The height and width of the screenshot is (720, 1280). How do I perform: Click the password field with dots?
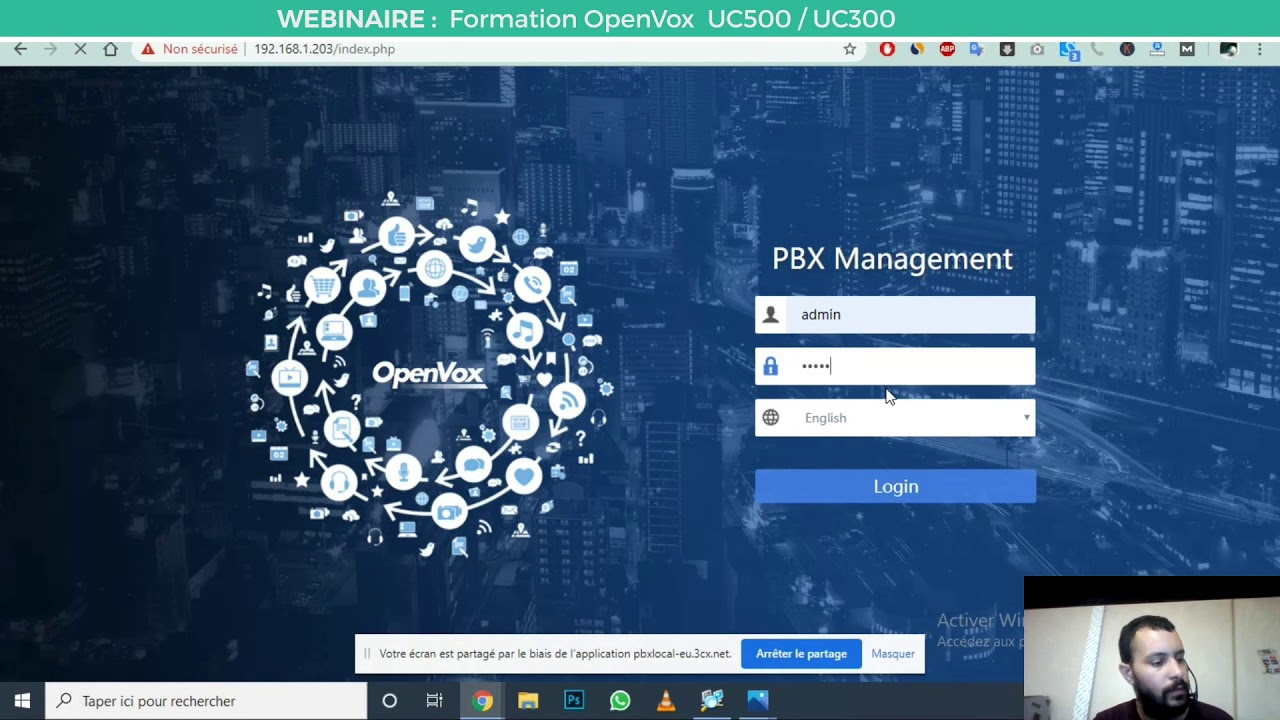click(x=895, y=366)
